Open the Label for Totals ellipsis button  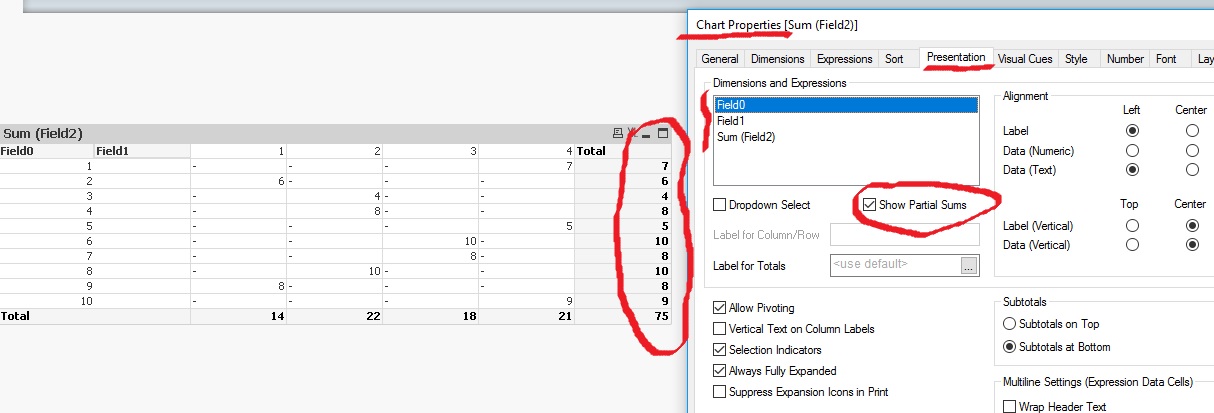pos(968,265)
